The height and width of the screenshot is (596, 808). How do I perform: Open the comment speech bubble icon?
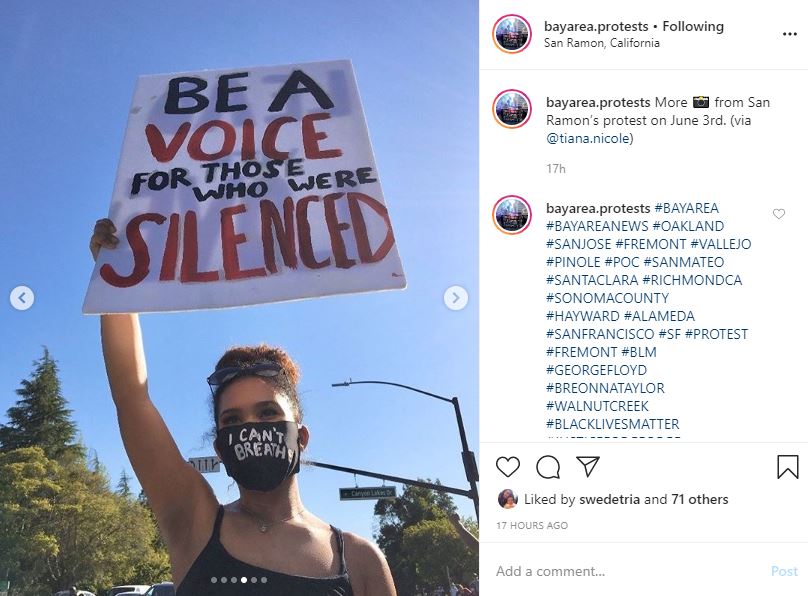548,467
